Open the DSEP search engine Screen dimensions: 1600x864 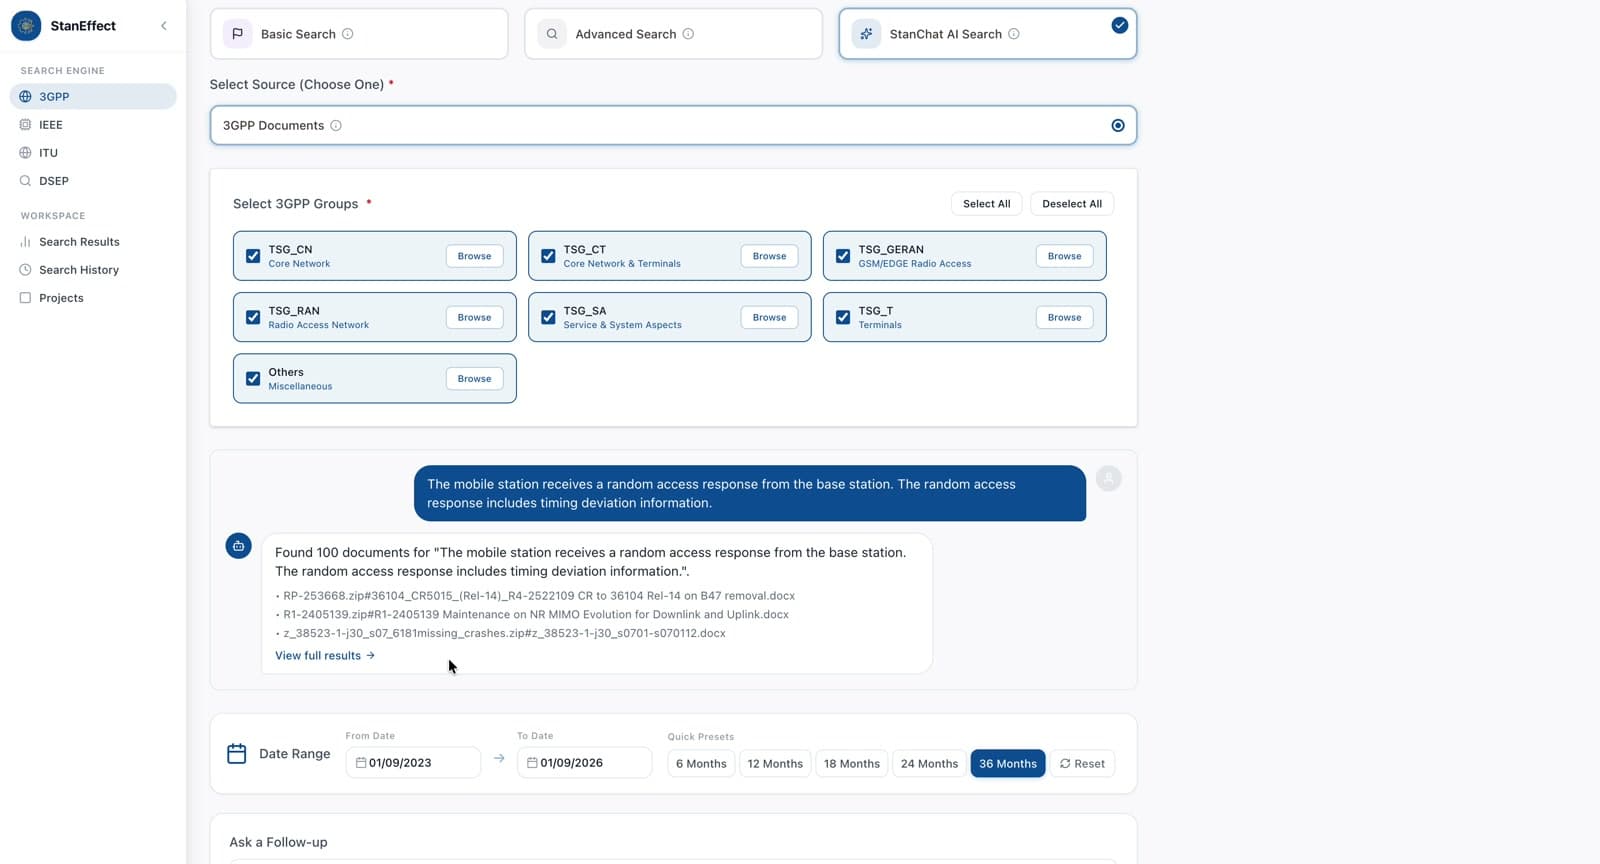point(93,181)
